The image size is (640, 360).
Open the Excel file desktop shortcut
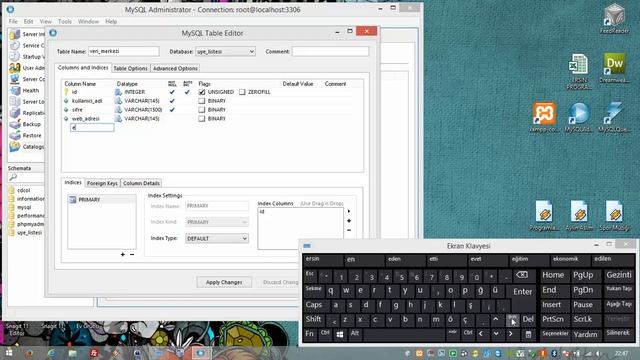coord(579,72)
